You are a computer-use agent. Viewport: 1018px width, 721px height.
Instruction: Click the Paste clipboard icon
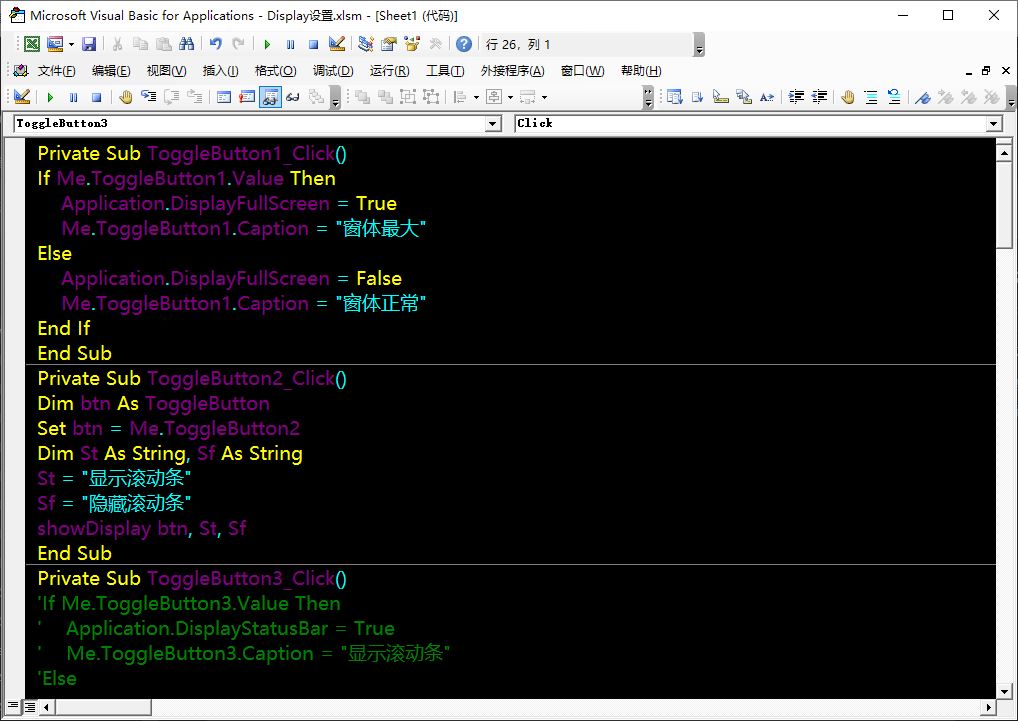[164, 44]
